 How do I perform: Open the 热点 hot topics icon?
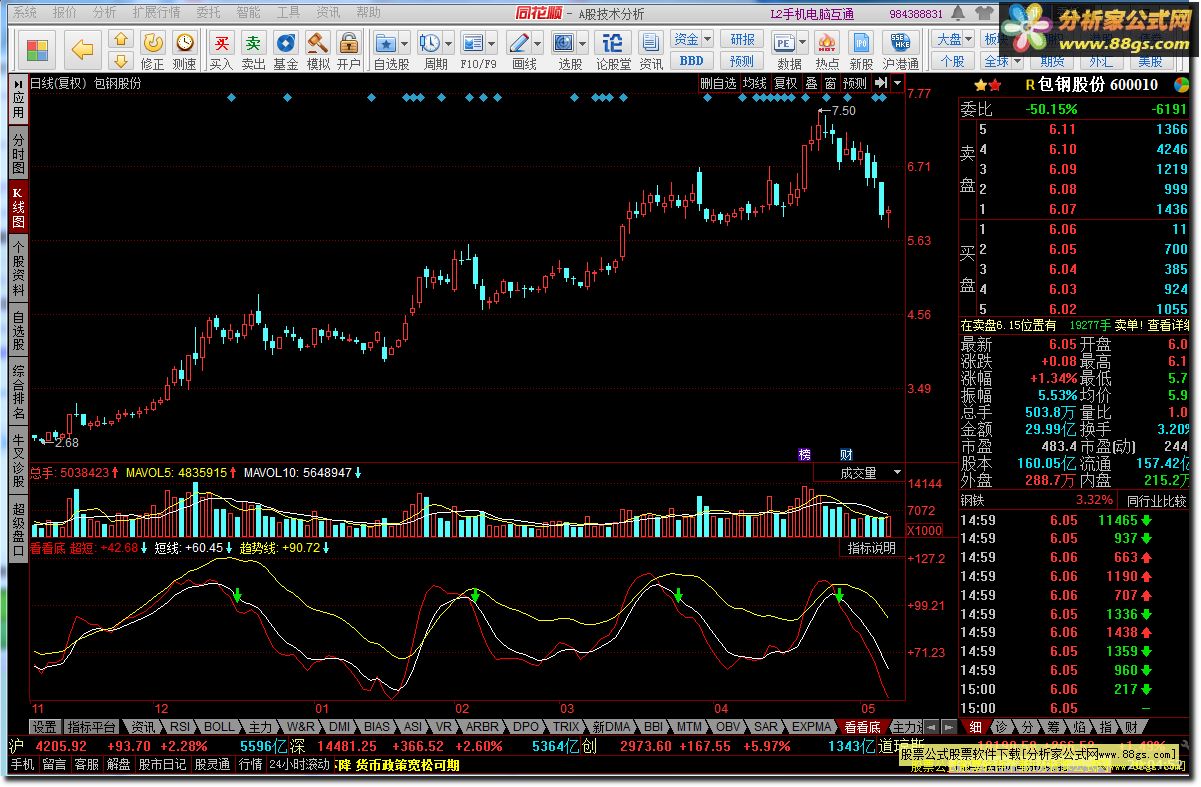(827, 42)
